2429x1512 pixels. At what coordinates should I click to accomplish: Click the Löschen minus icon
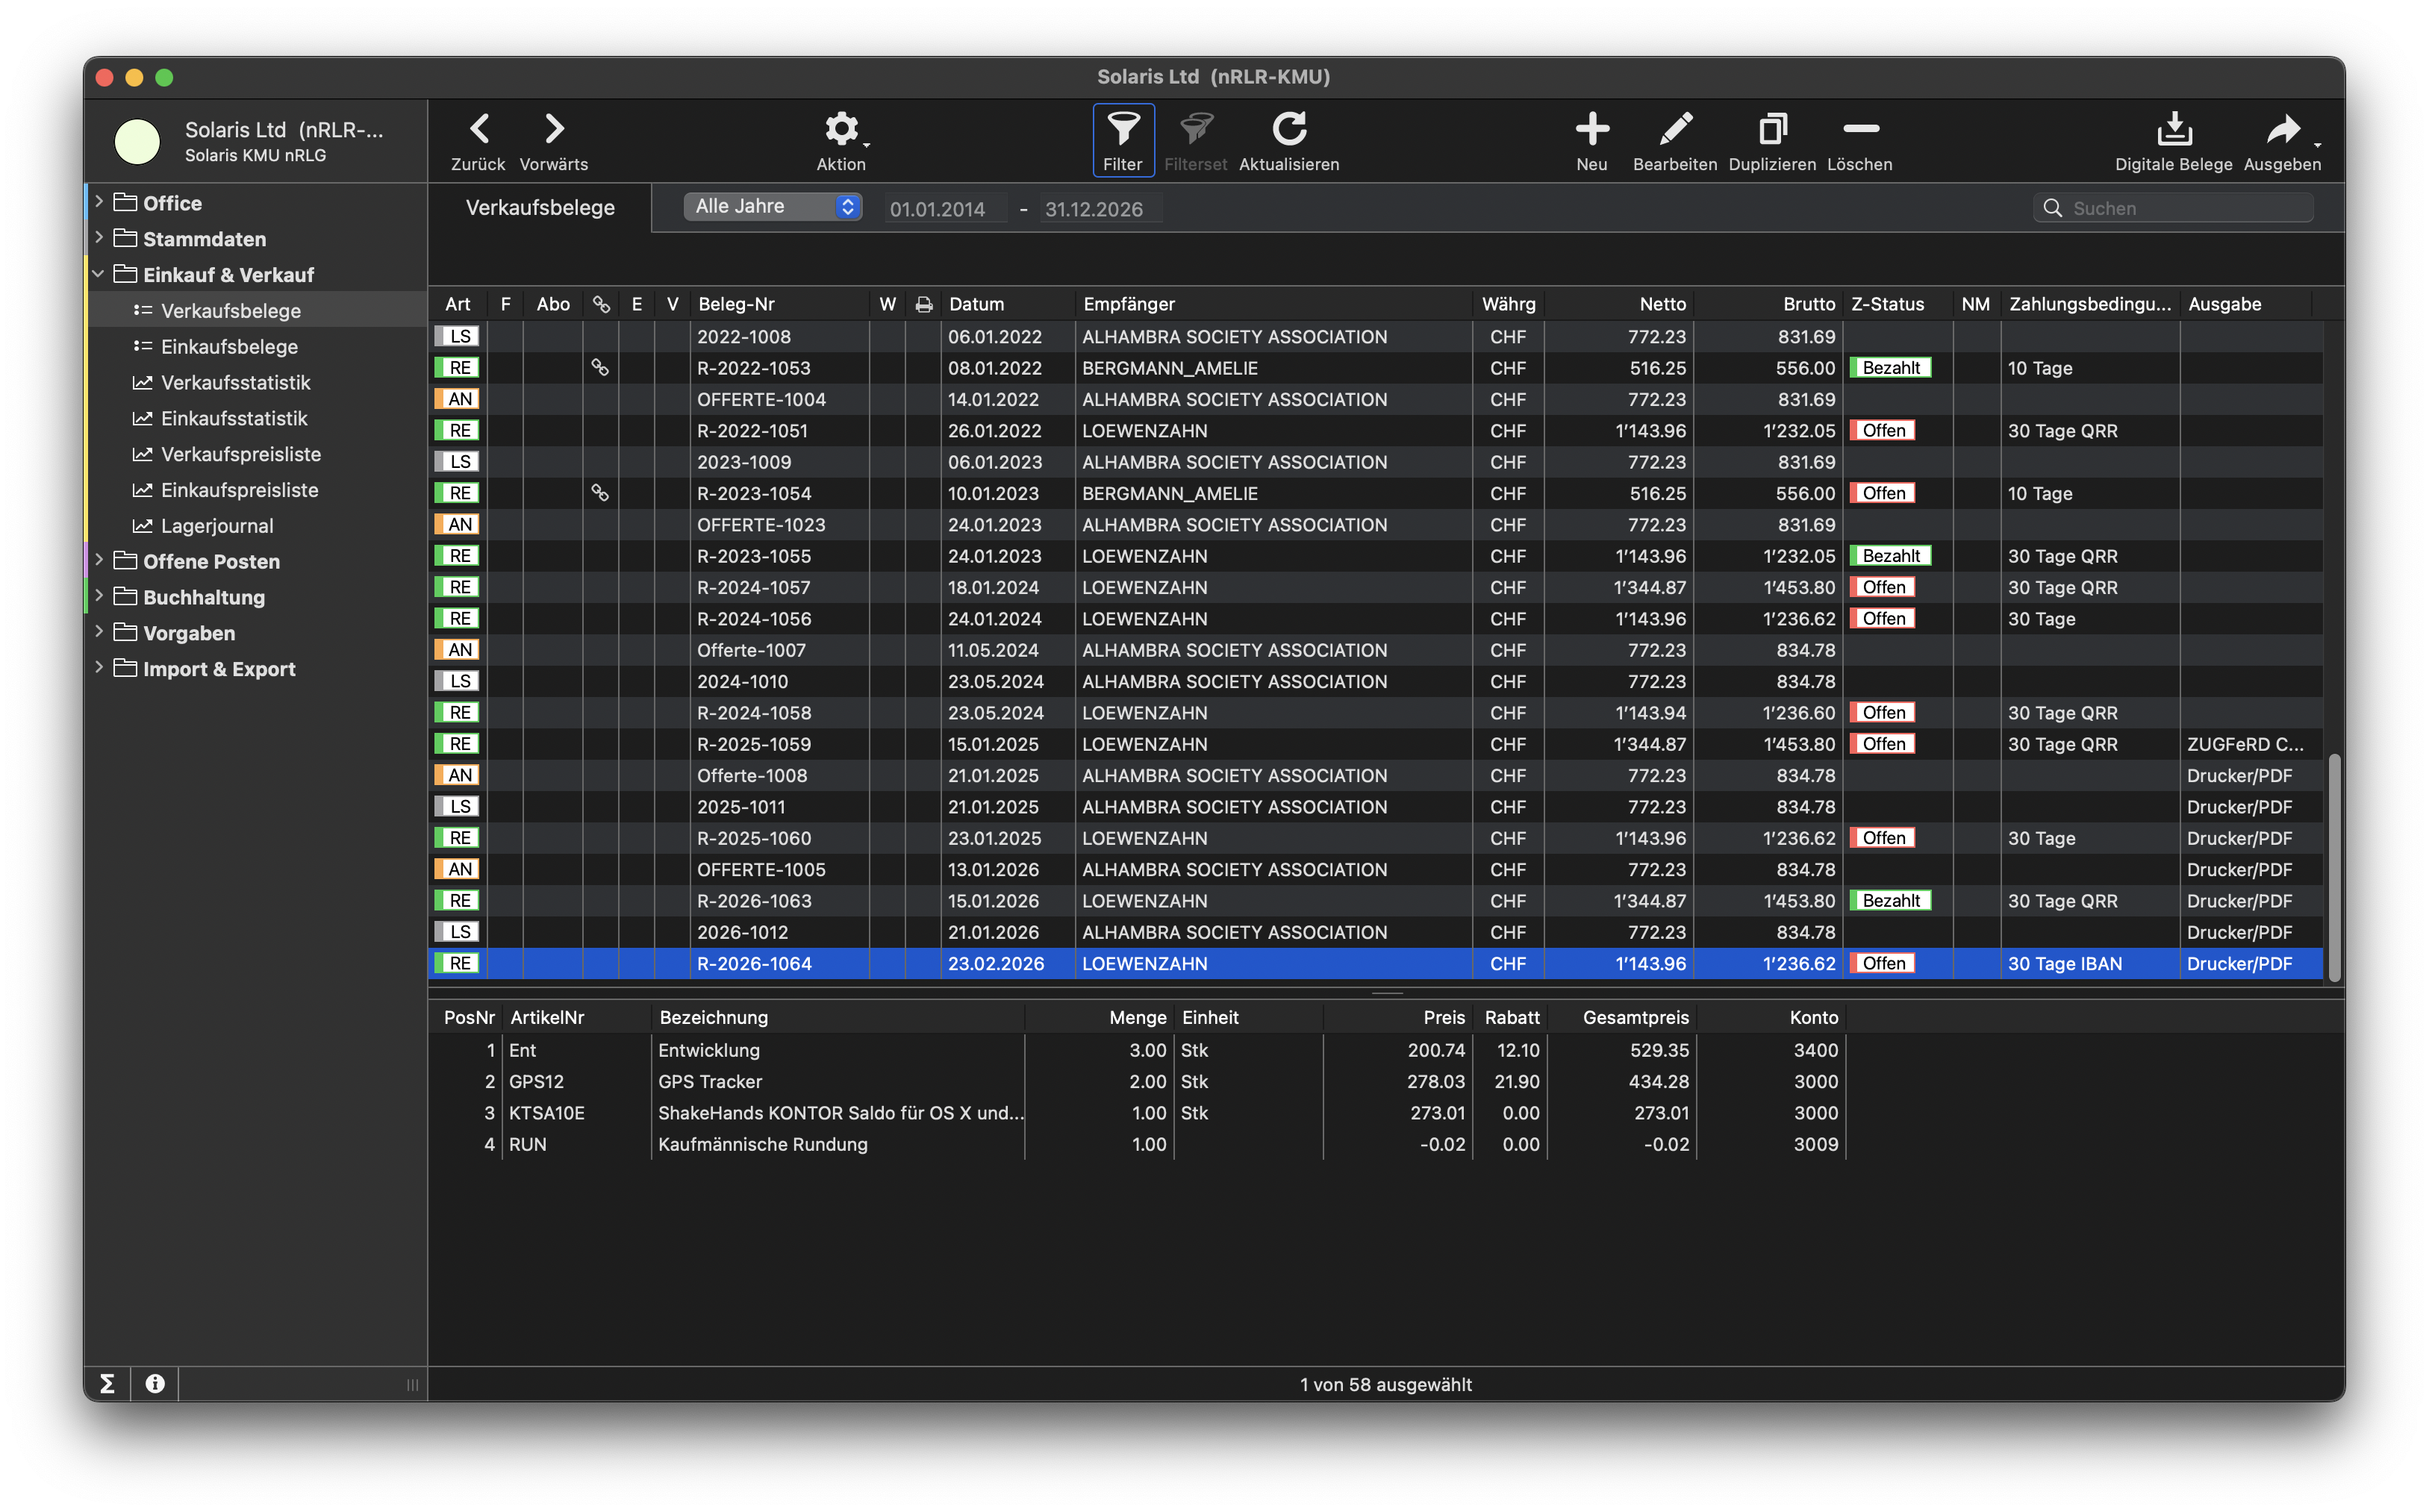(1860, 129)
